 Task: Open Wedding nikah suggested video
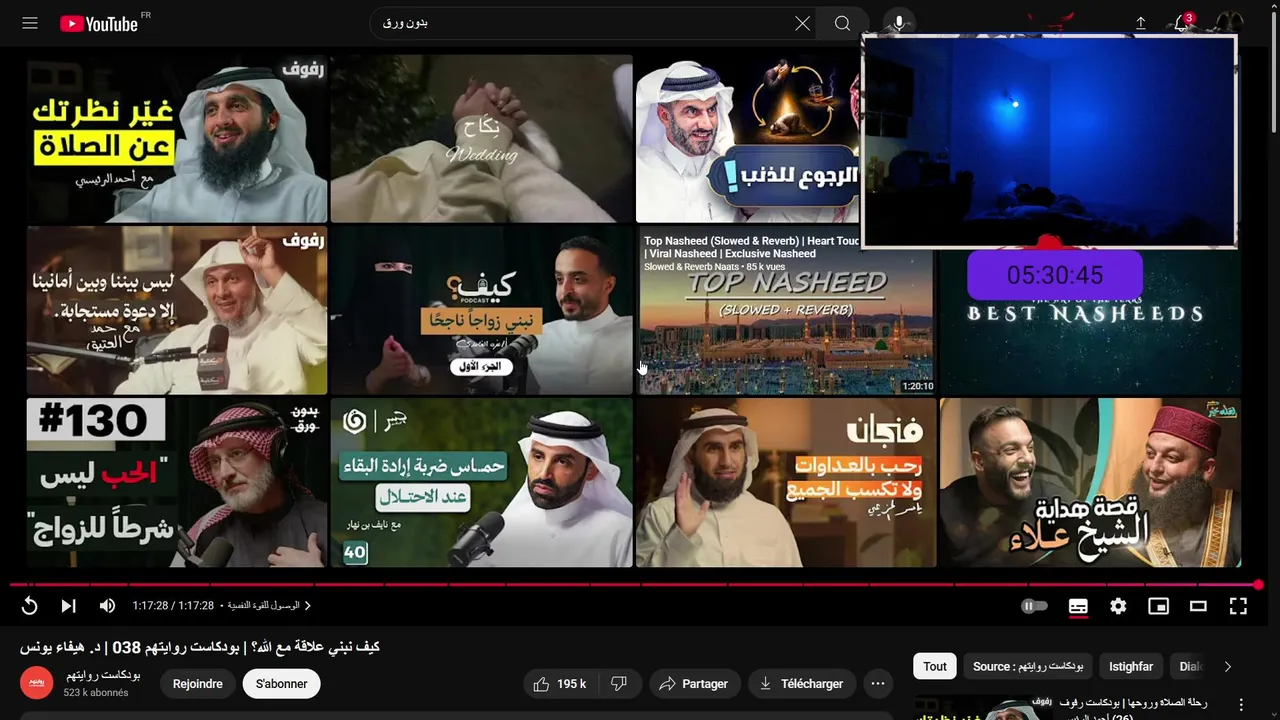(481, 138)
